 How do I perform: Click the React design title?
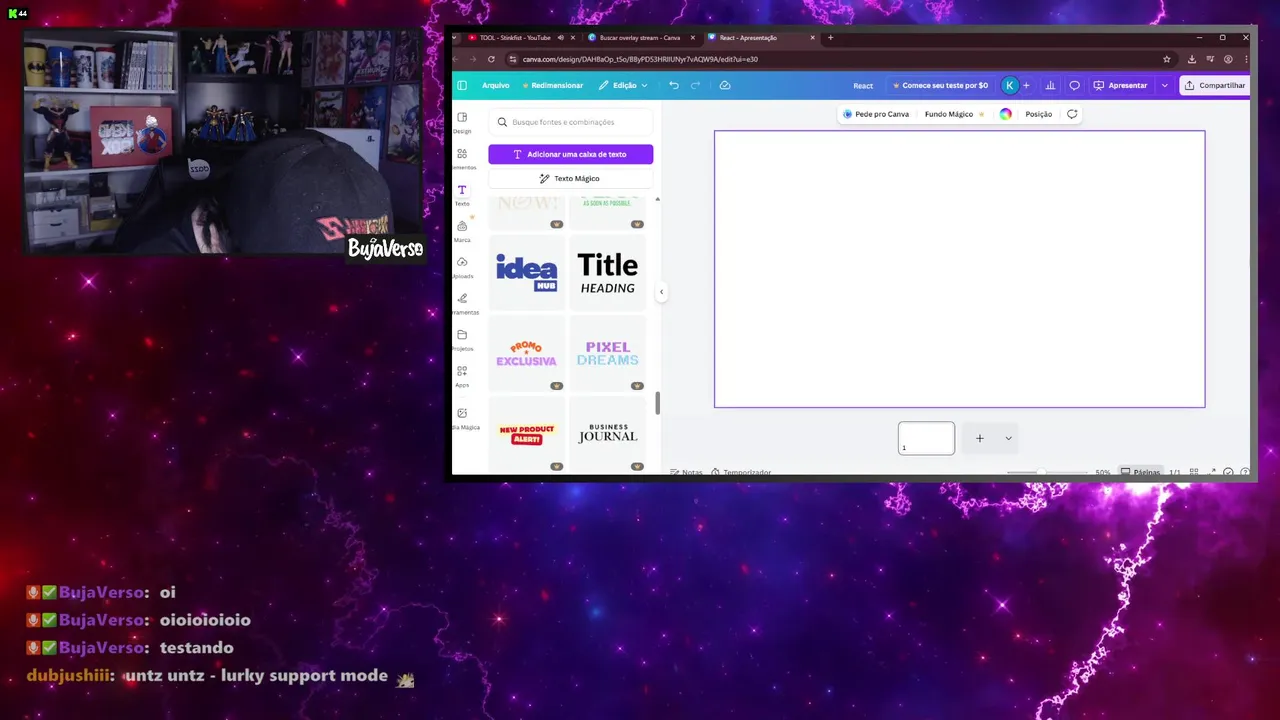863,85
